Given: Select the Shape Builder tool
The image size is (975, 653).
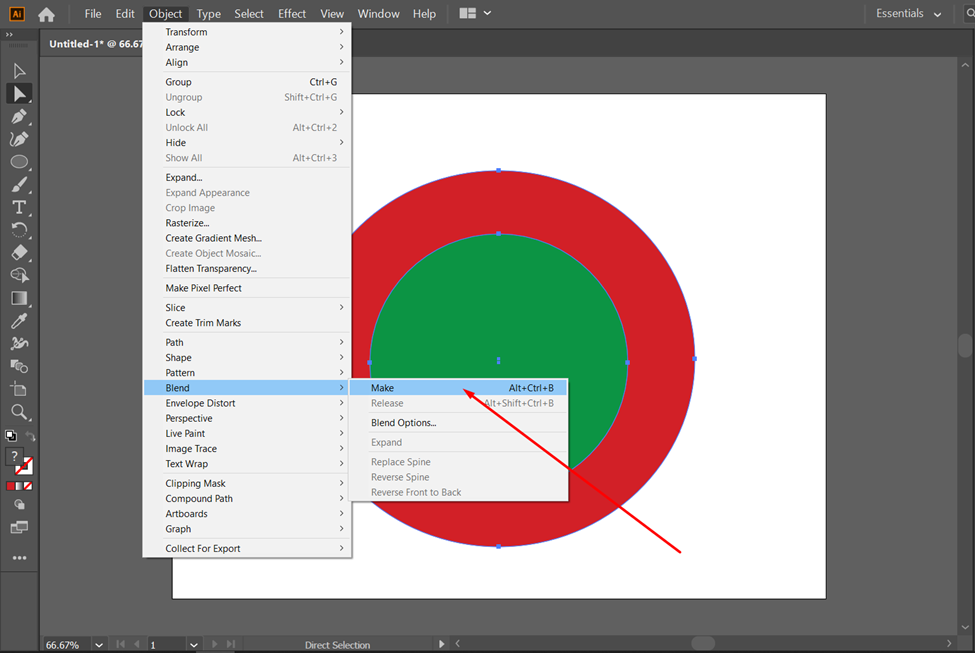Looking at the screenshot, I should pos(19,275).
